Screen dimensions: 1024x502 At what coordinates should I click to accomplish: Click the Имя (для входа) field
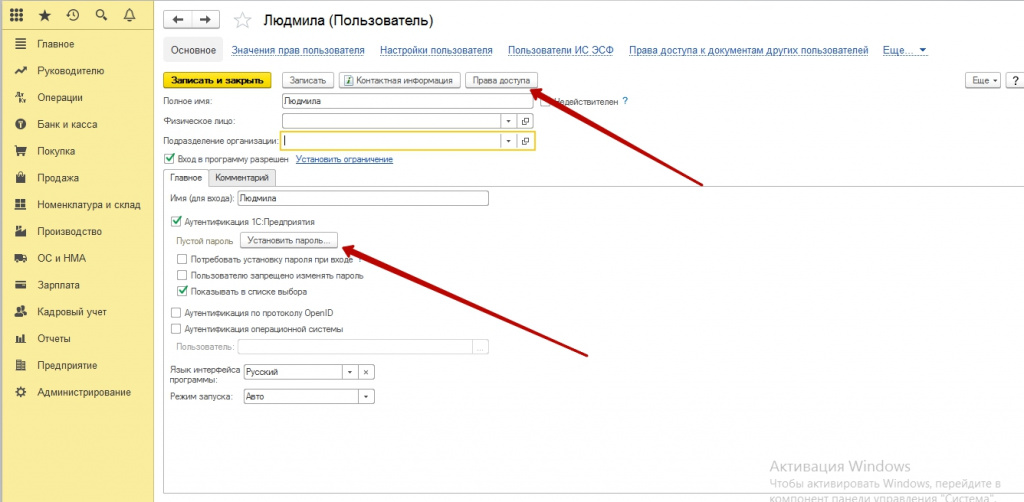(x=362, y=198)
